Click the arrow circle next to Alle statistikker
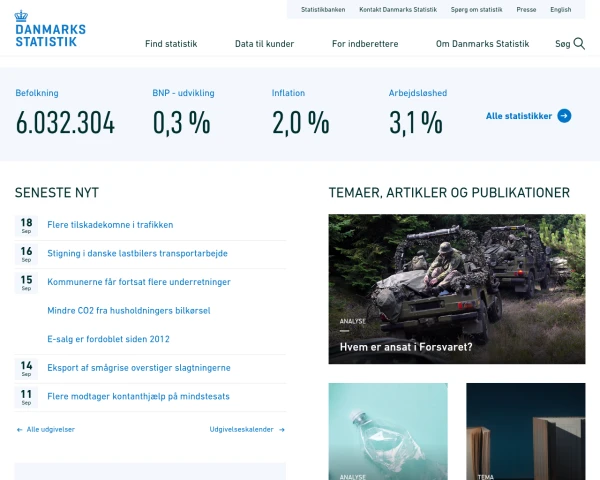The image size is (600, 480). (564, 116)
